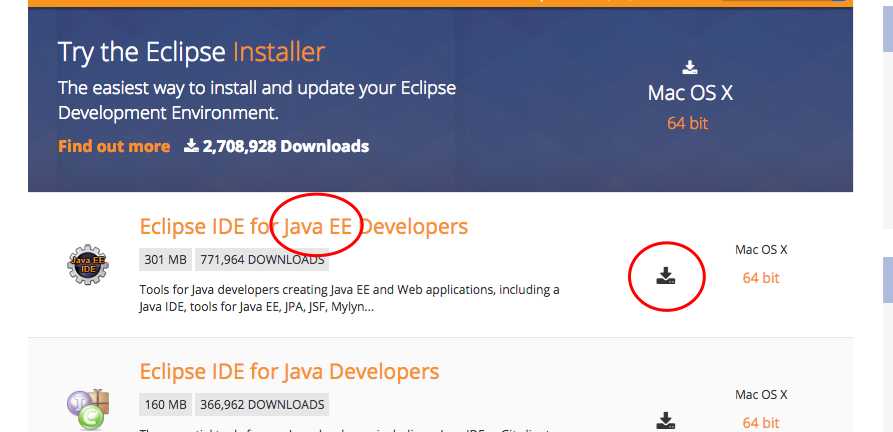The height and width of the screenshot is (432, 893).
Task: Click the download icon beside 2,708,928 Downloads
Action: point(191,146)
